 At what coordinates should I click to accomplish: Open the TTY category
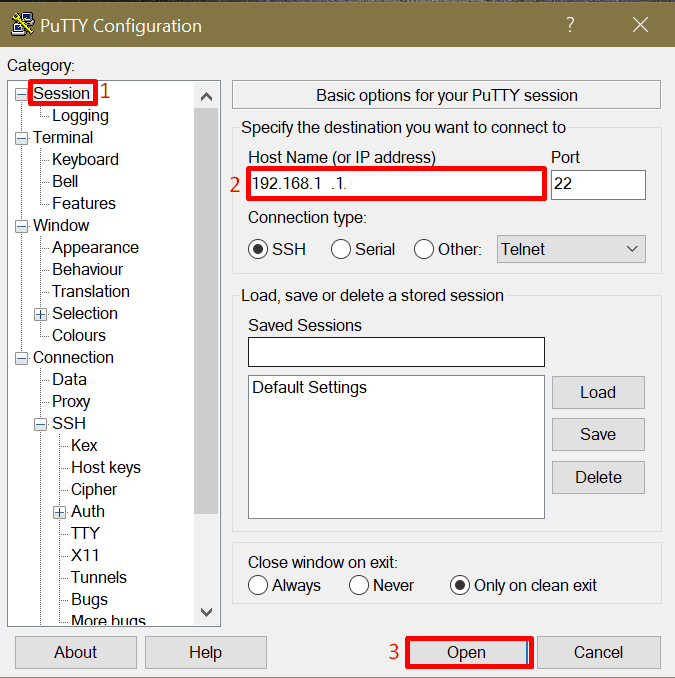click(x=86, y=534)
